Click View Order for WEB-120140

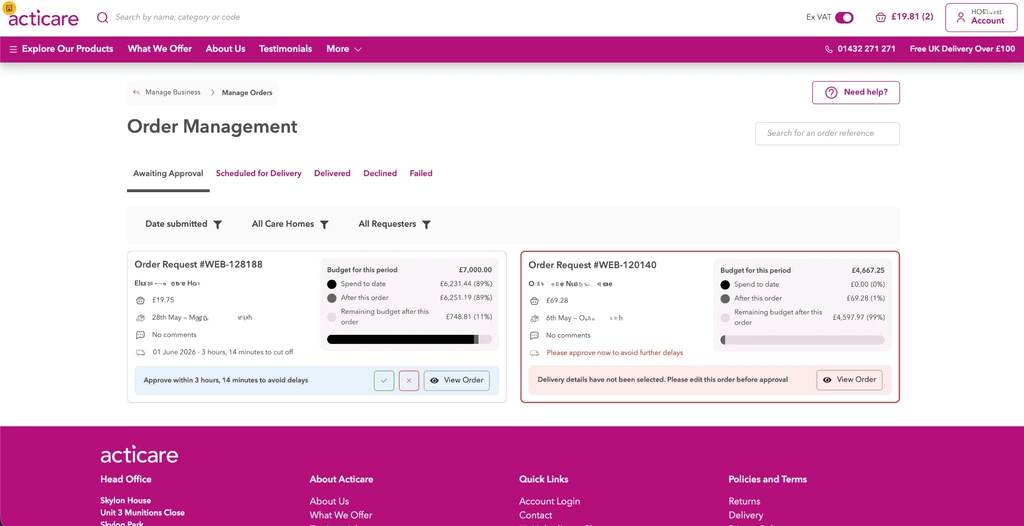(x=850, y=380)
